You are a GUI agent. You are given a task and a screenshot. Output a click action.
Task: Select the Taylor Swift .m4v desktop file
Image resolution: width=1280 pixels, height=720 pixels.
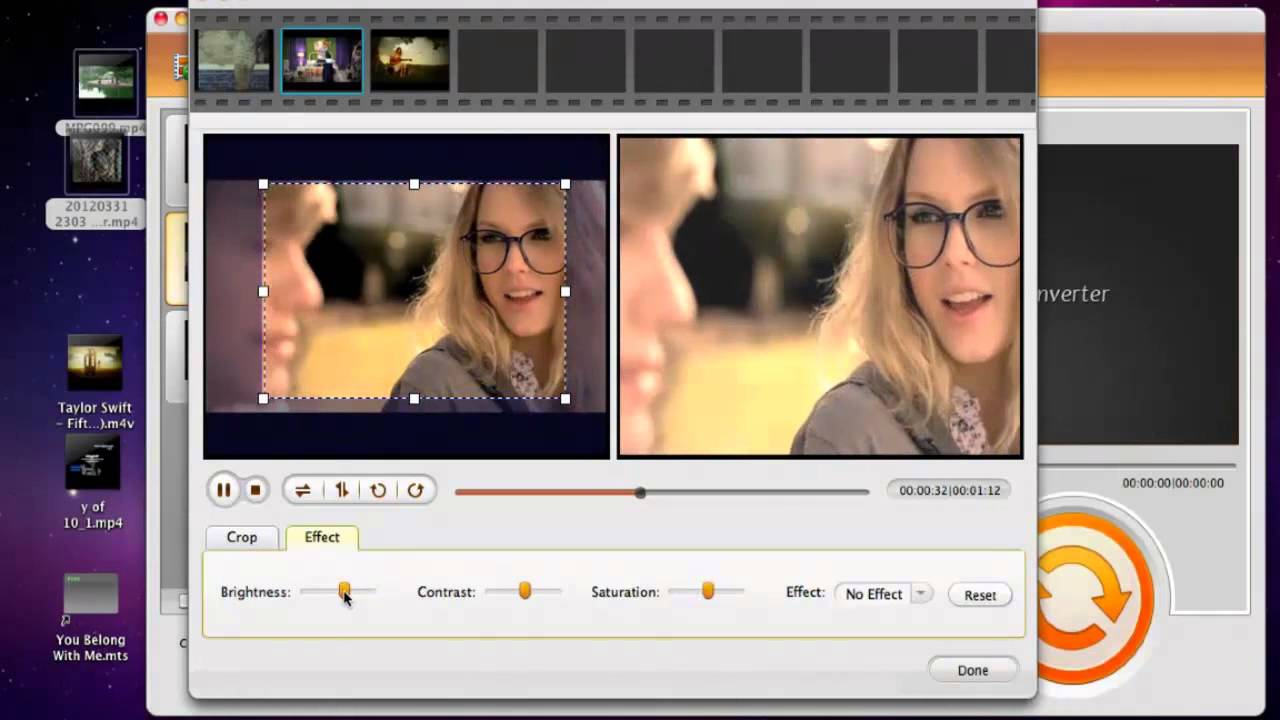(x=95, y=383)
